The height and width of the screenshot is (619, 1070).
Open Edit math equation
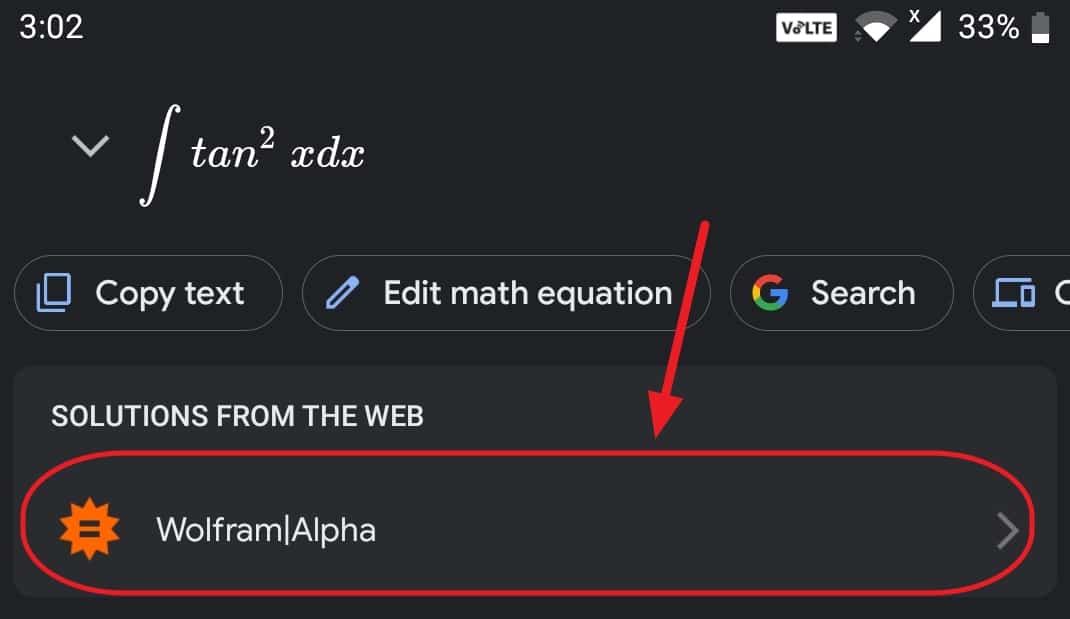(506, 293)
